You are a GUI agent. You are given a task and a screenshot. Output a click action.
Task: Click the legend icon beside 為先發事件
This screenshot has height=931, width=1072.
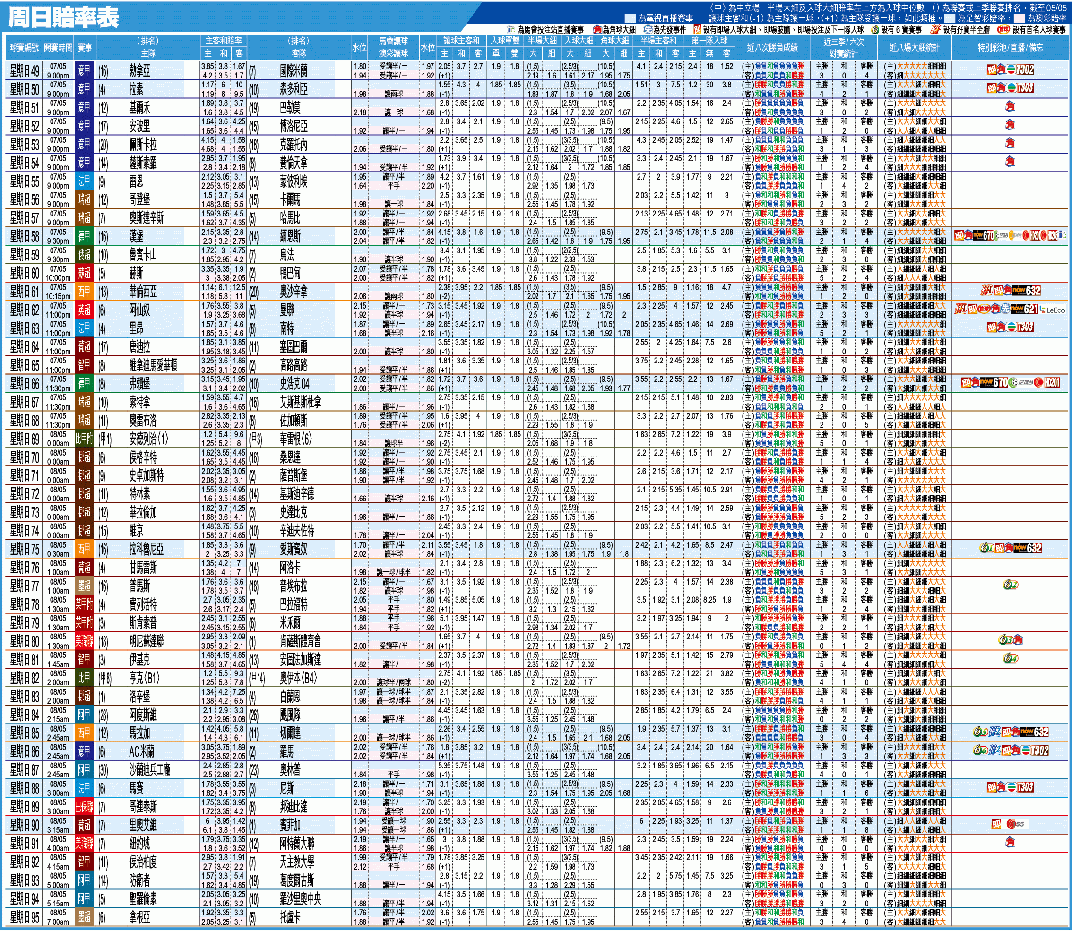647,30
